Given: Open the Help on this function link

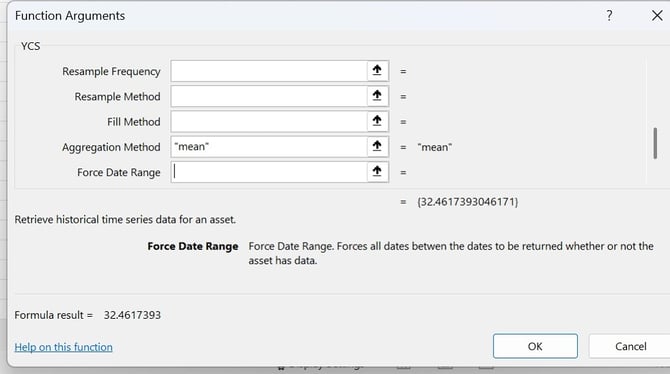Looking at the screenshot, I should point(64,347).
